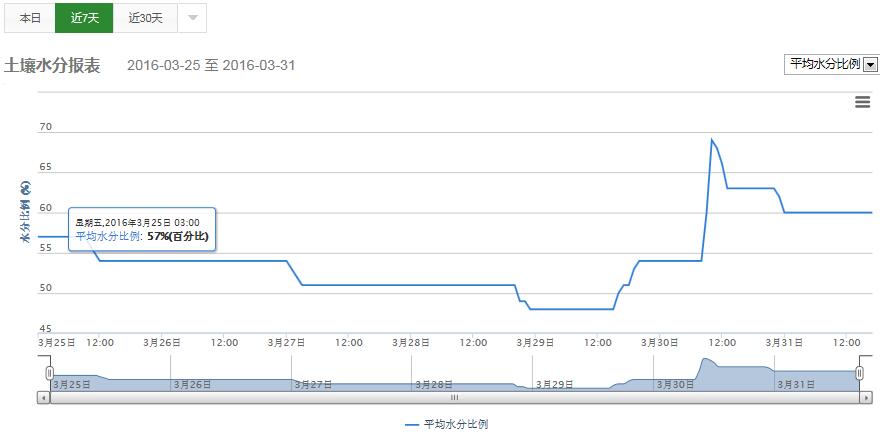Open the chart export hamburger menu
The height and width of the screenshot is (434, 880).
point(862,101)
